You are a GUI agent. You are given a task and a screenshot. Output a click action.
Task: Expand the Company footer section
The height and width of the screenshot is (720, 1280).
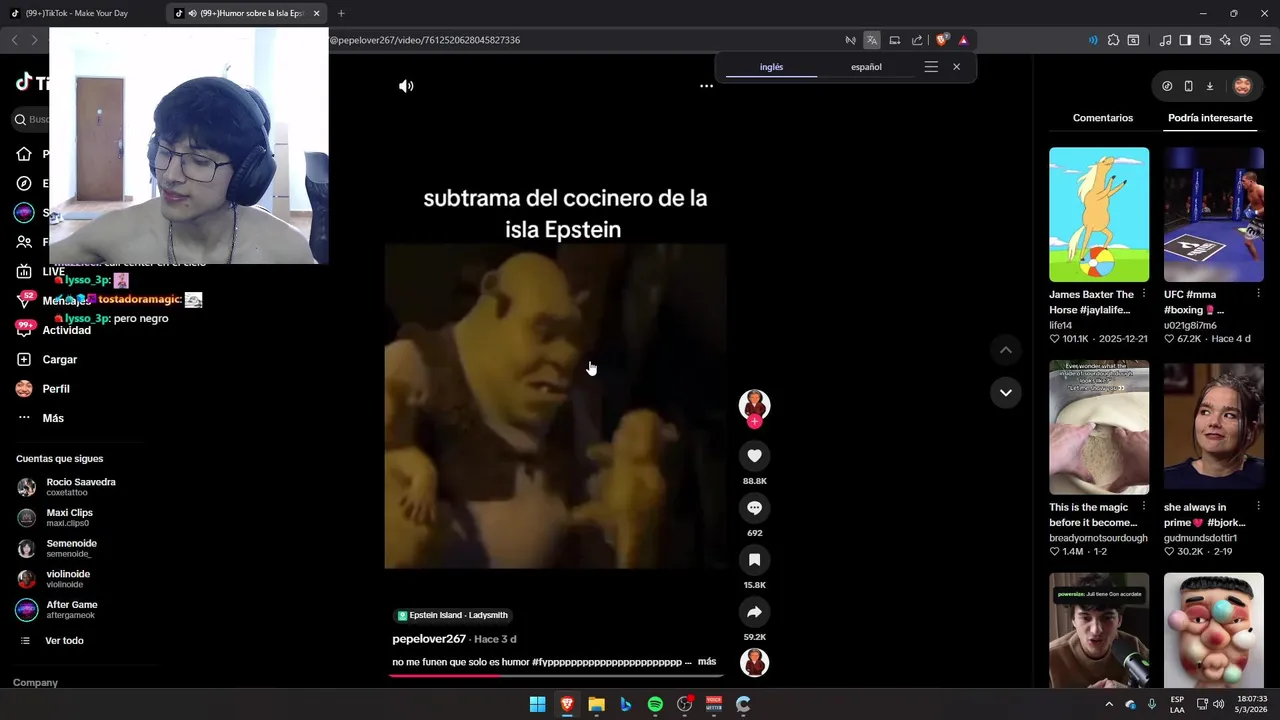(35, 682)
